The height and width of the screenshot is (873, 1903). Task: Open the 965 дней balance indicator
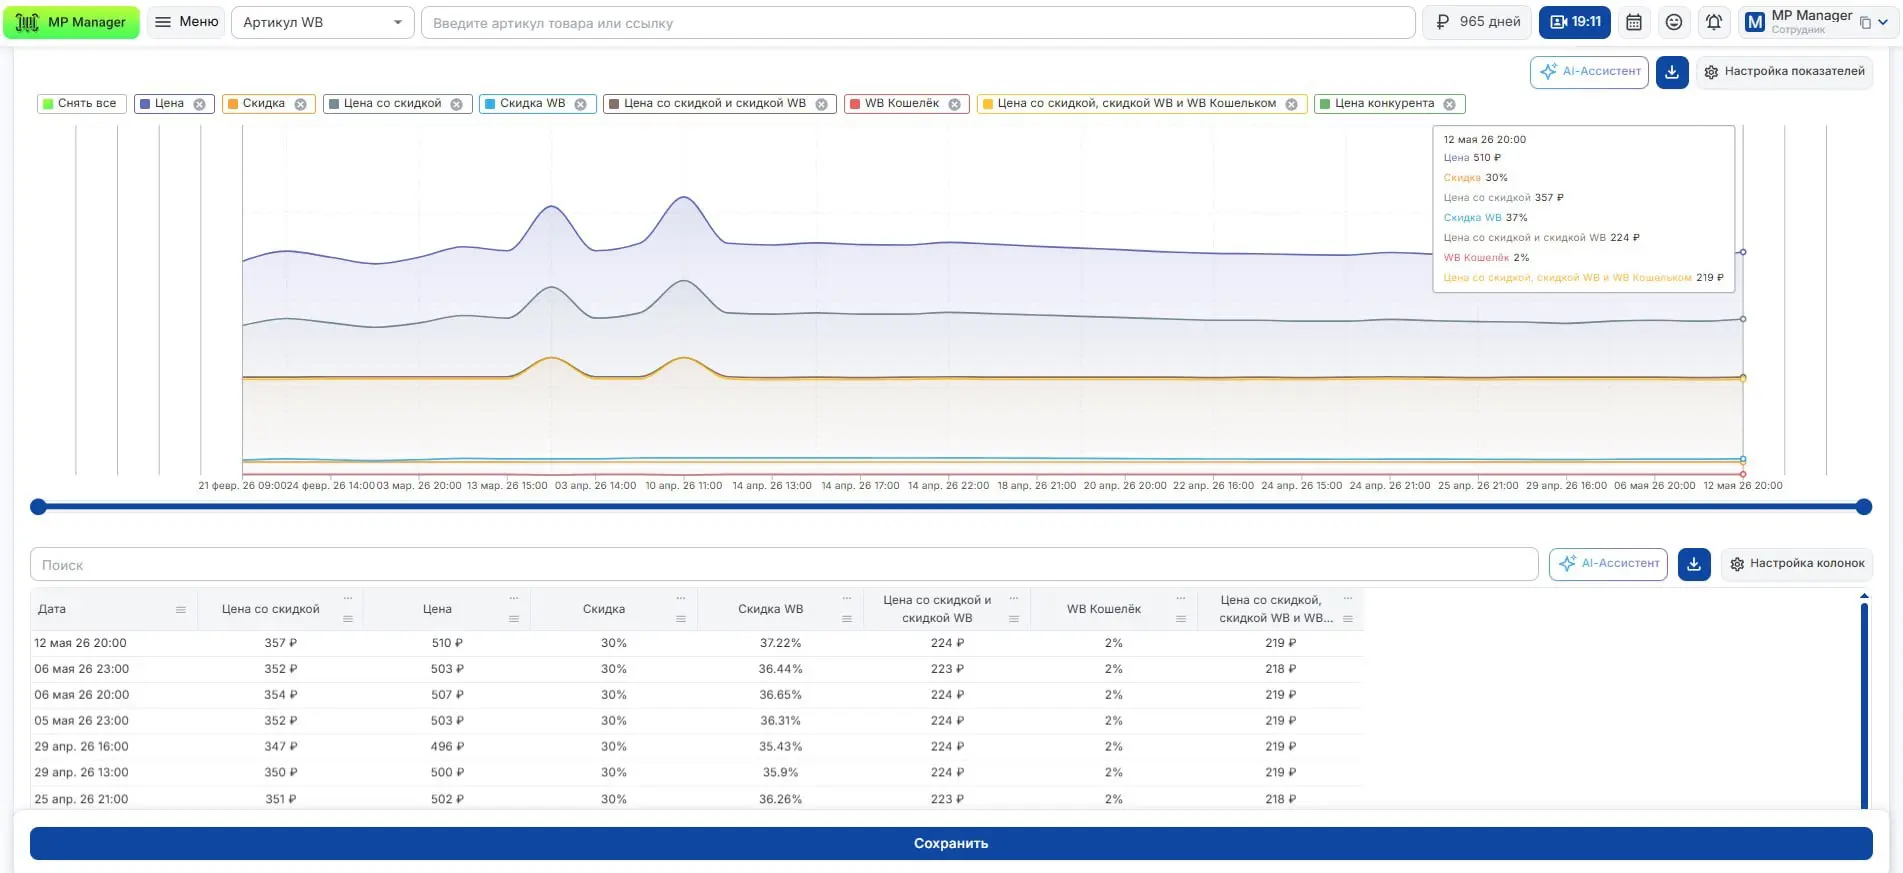coord(1477,22)
